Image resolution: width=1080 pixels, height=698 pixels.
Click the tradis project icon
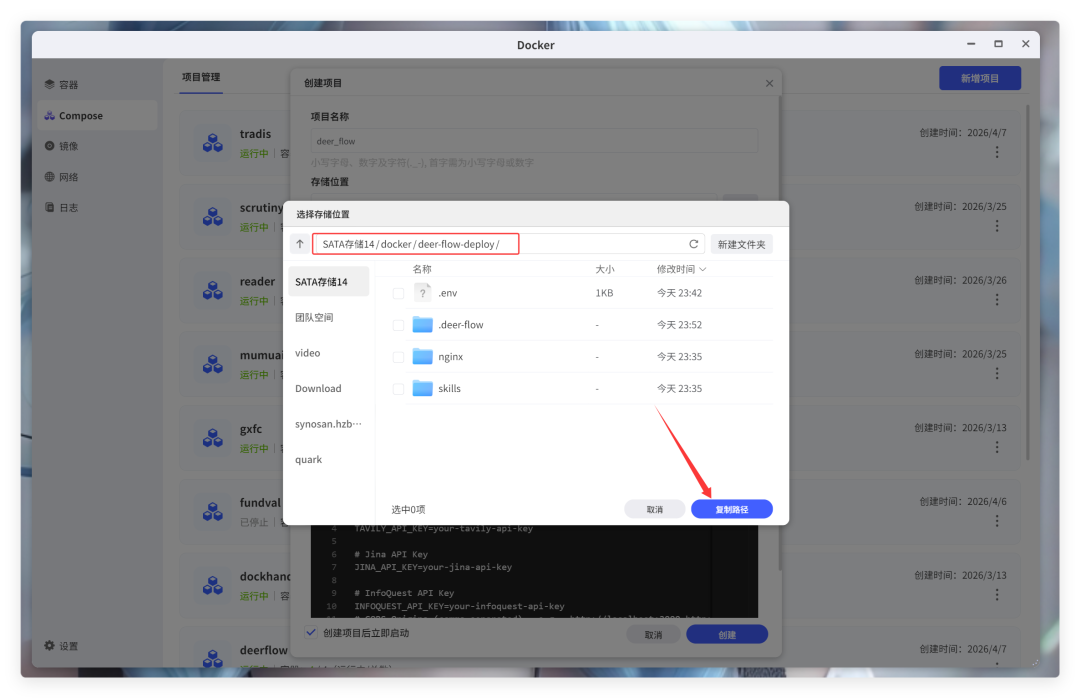[x=213, y=143]
